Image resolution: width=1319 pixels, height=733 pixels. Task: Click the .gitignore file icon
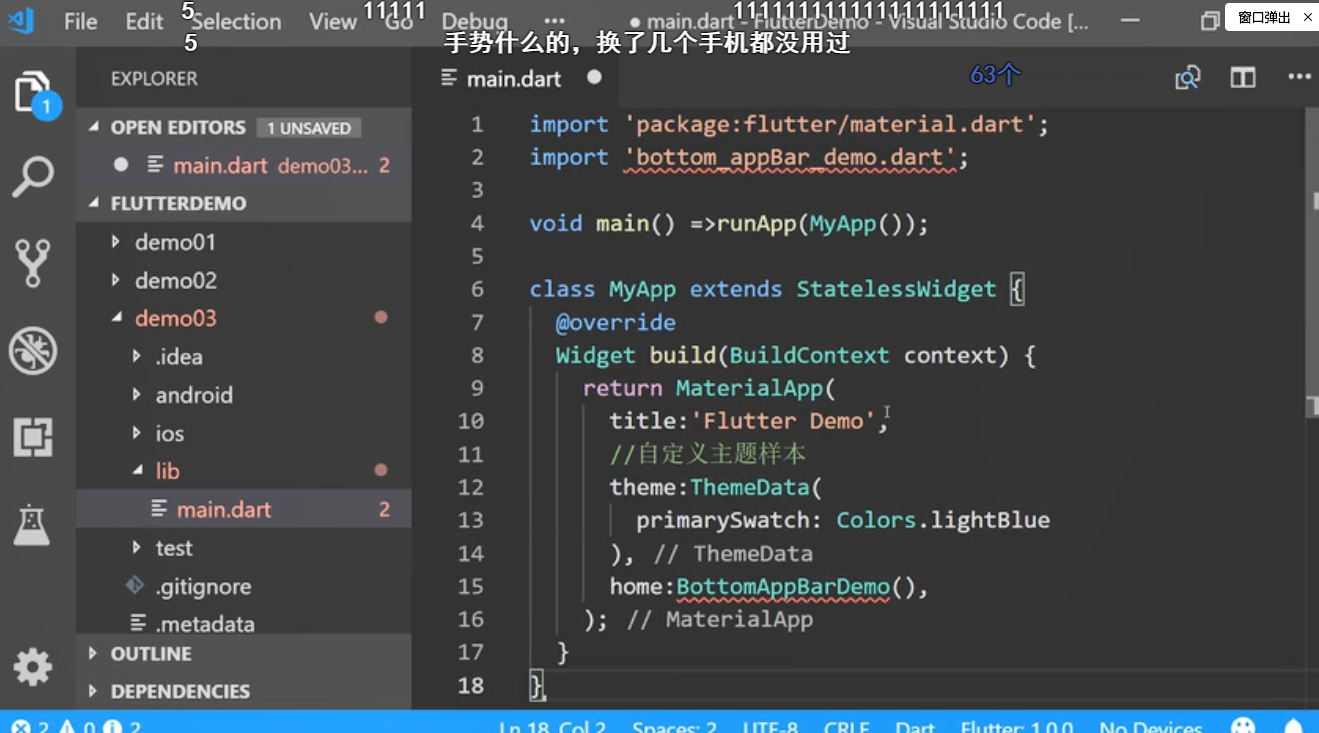[x=135, y=586]
